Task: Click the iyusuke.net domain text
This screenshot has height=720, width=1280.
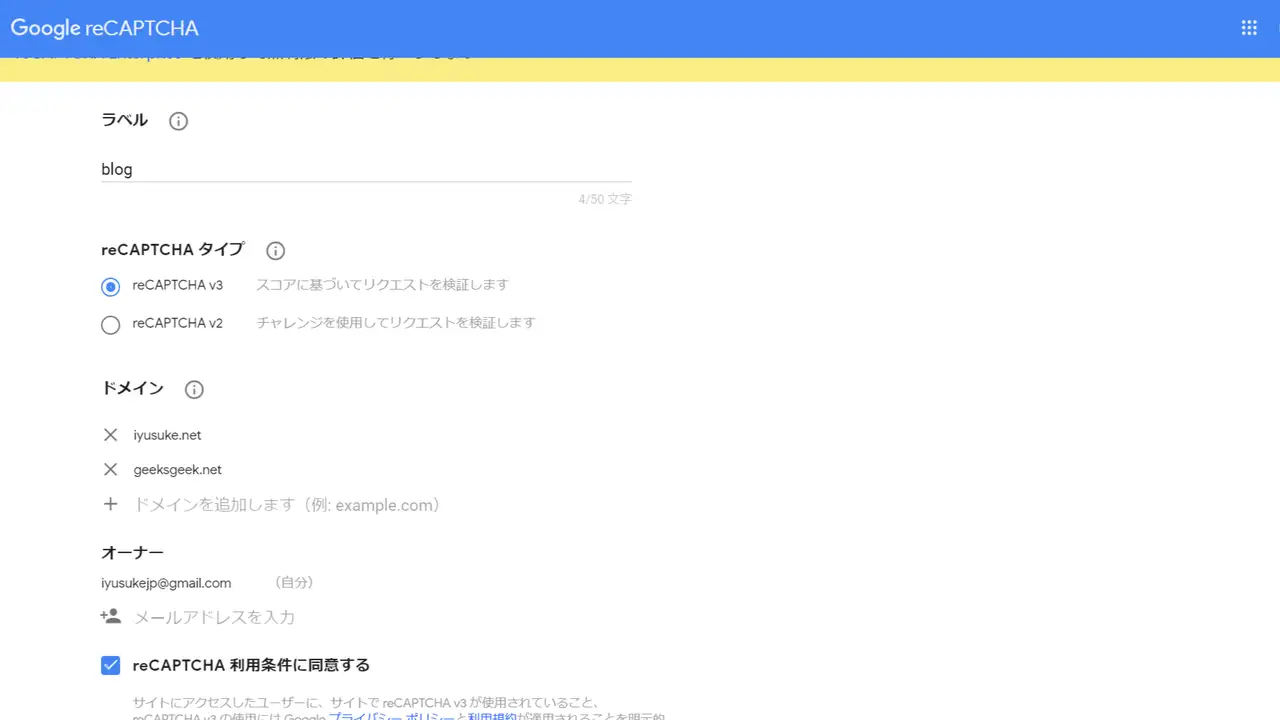Action: [168, 435]
